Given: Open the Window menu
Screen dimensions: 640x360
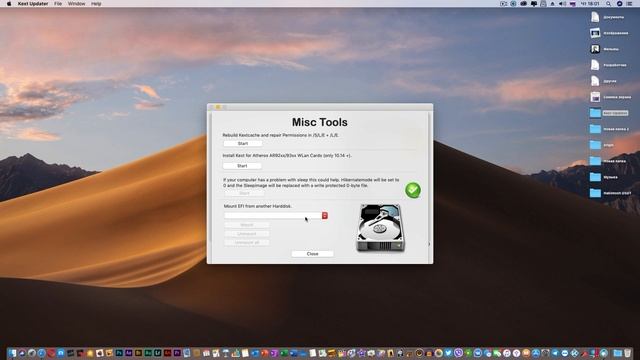Looking at the screenshot, I should [76, 4].
